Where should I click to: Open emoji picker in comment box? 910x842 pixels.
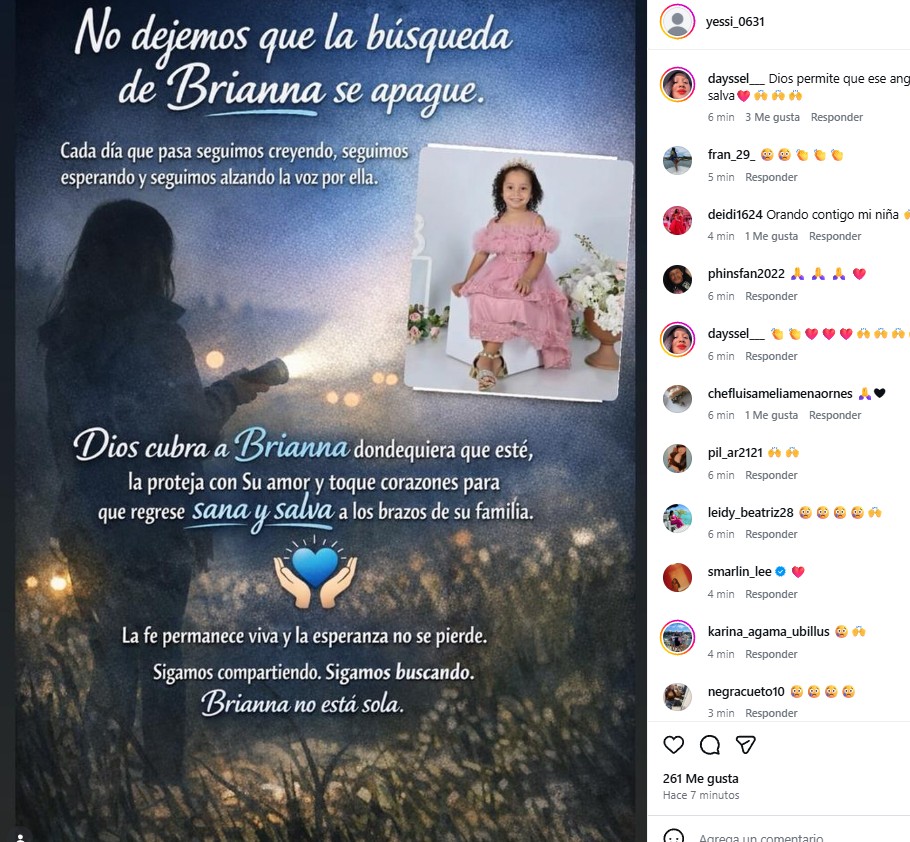(x=673, y=837)
